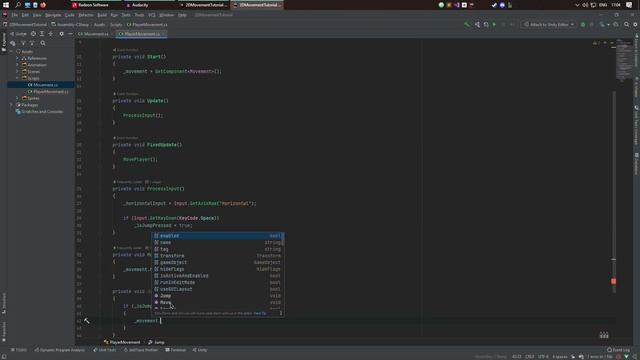Expand the References node

[x=17, y=58]
